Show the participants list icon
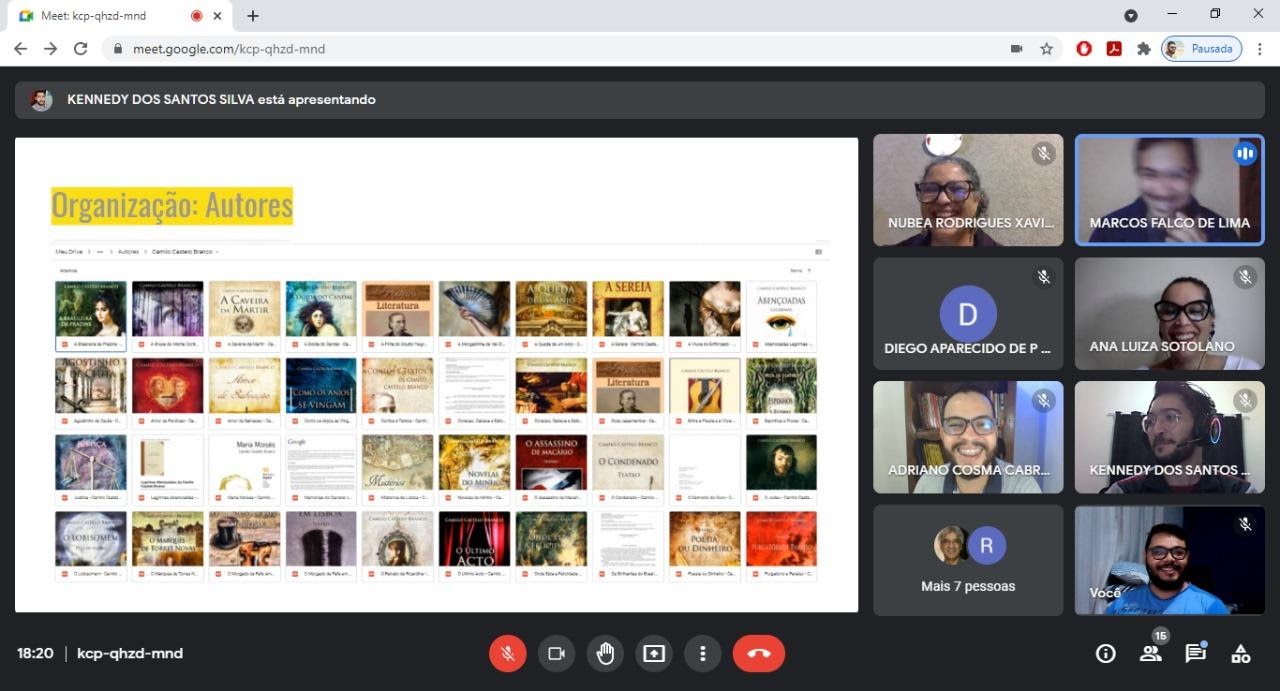 tap(1150, 653)
